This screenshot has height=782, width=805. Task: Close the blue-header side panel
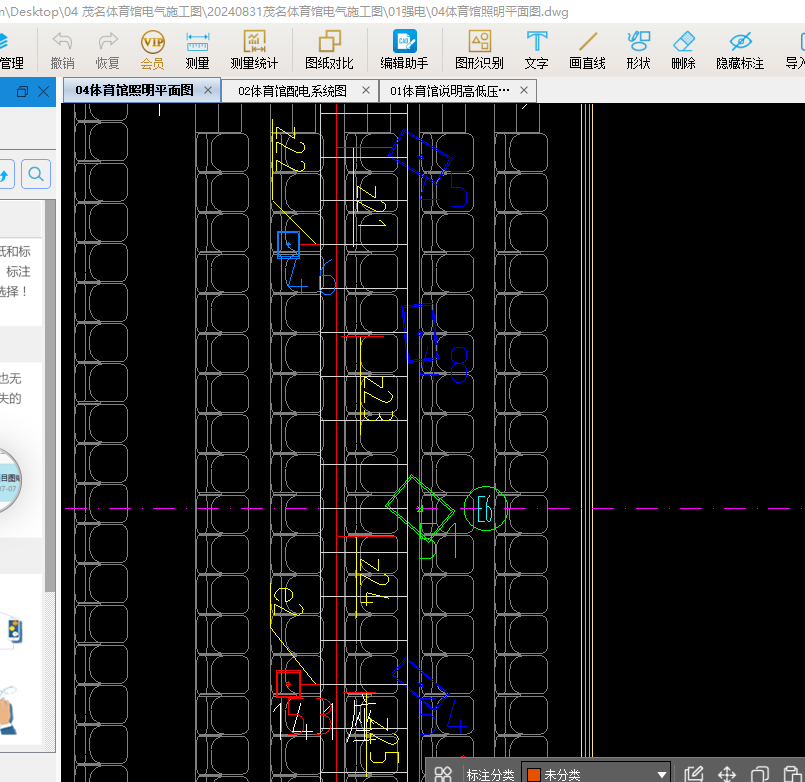click(44, 92)
